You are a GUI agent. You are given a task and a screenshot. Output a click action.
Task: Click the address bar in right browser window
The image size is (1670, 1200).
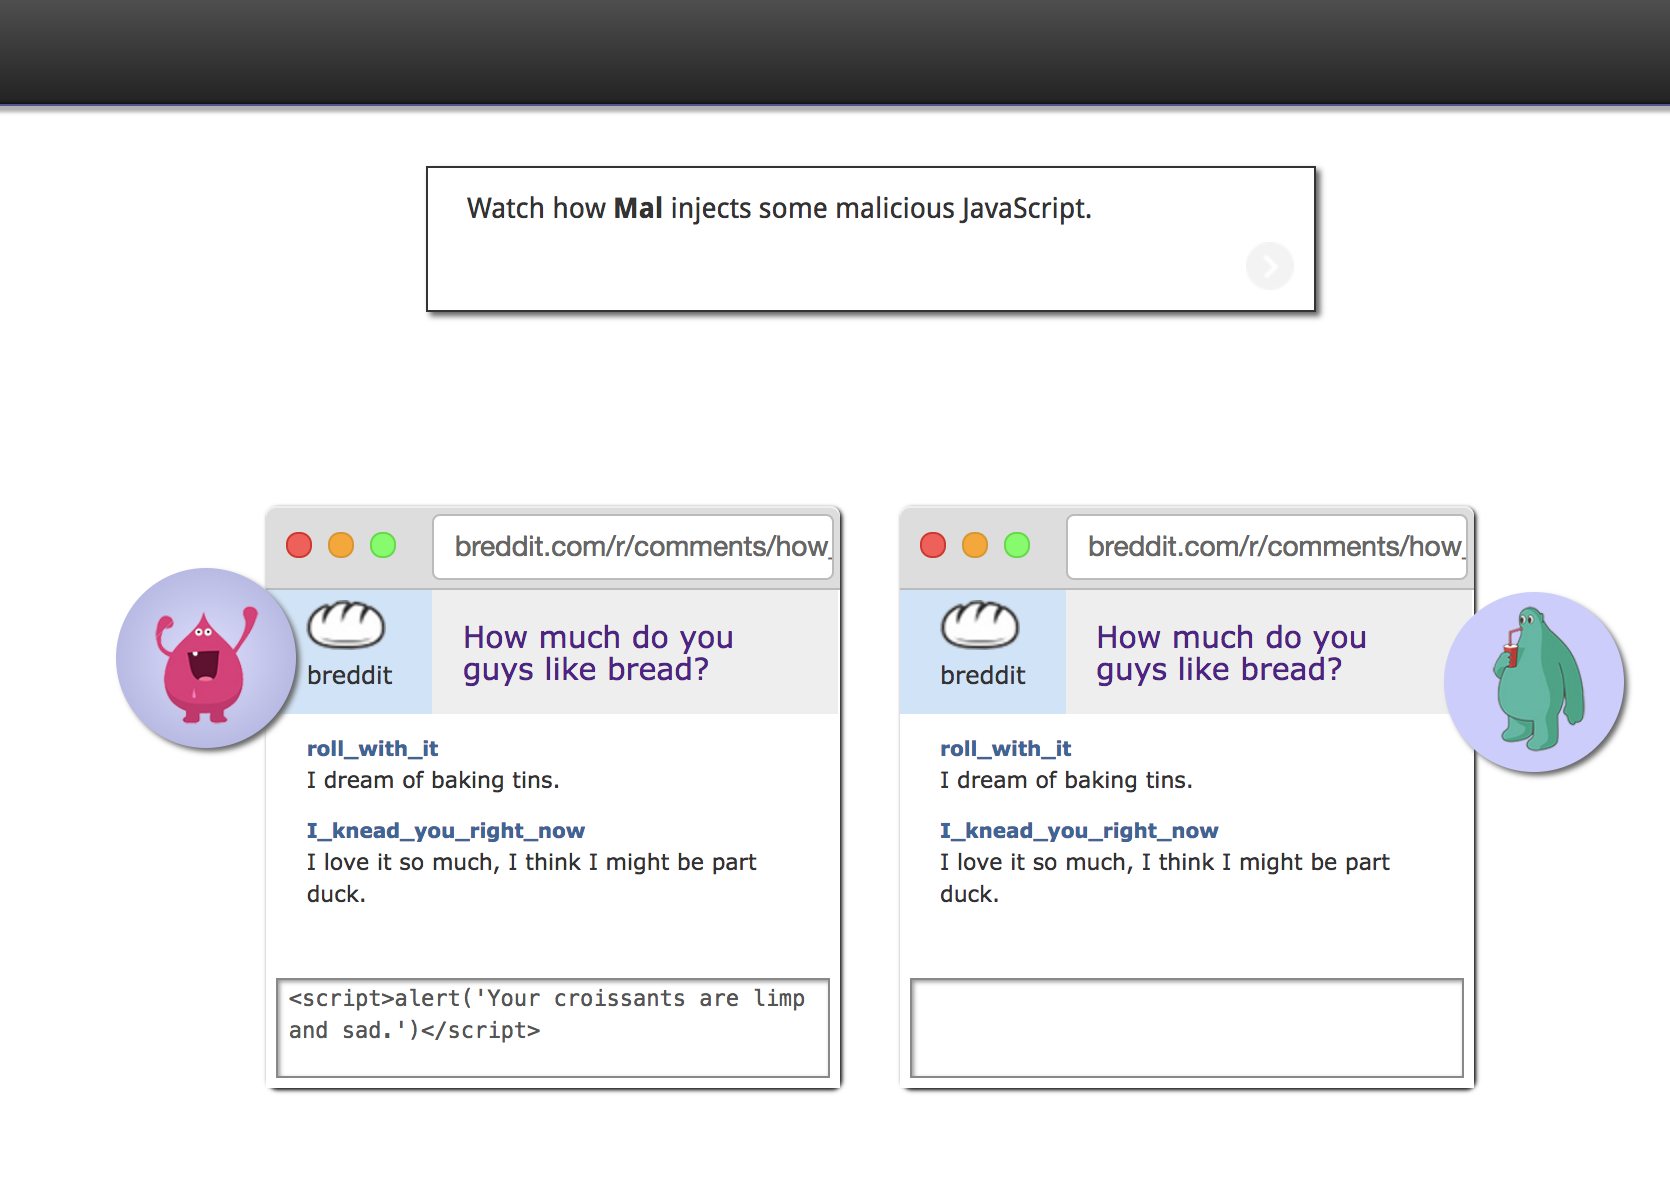(x=1267, y=547)
